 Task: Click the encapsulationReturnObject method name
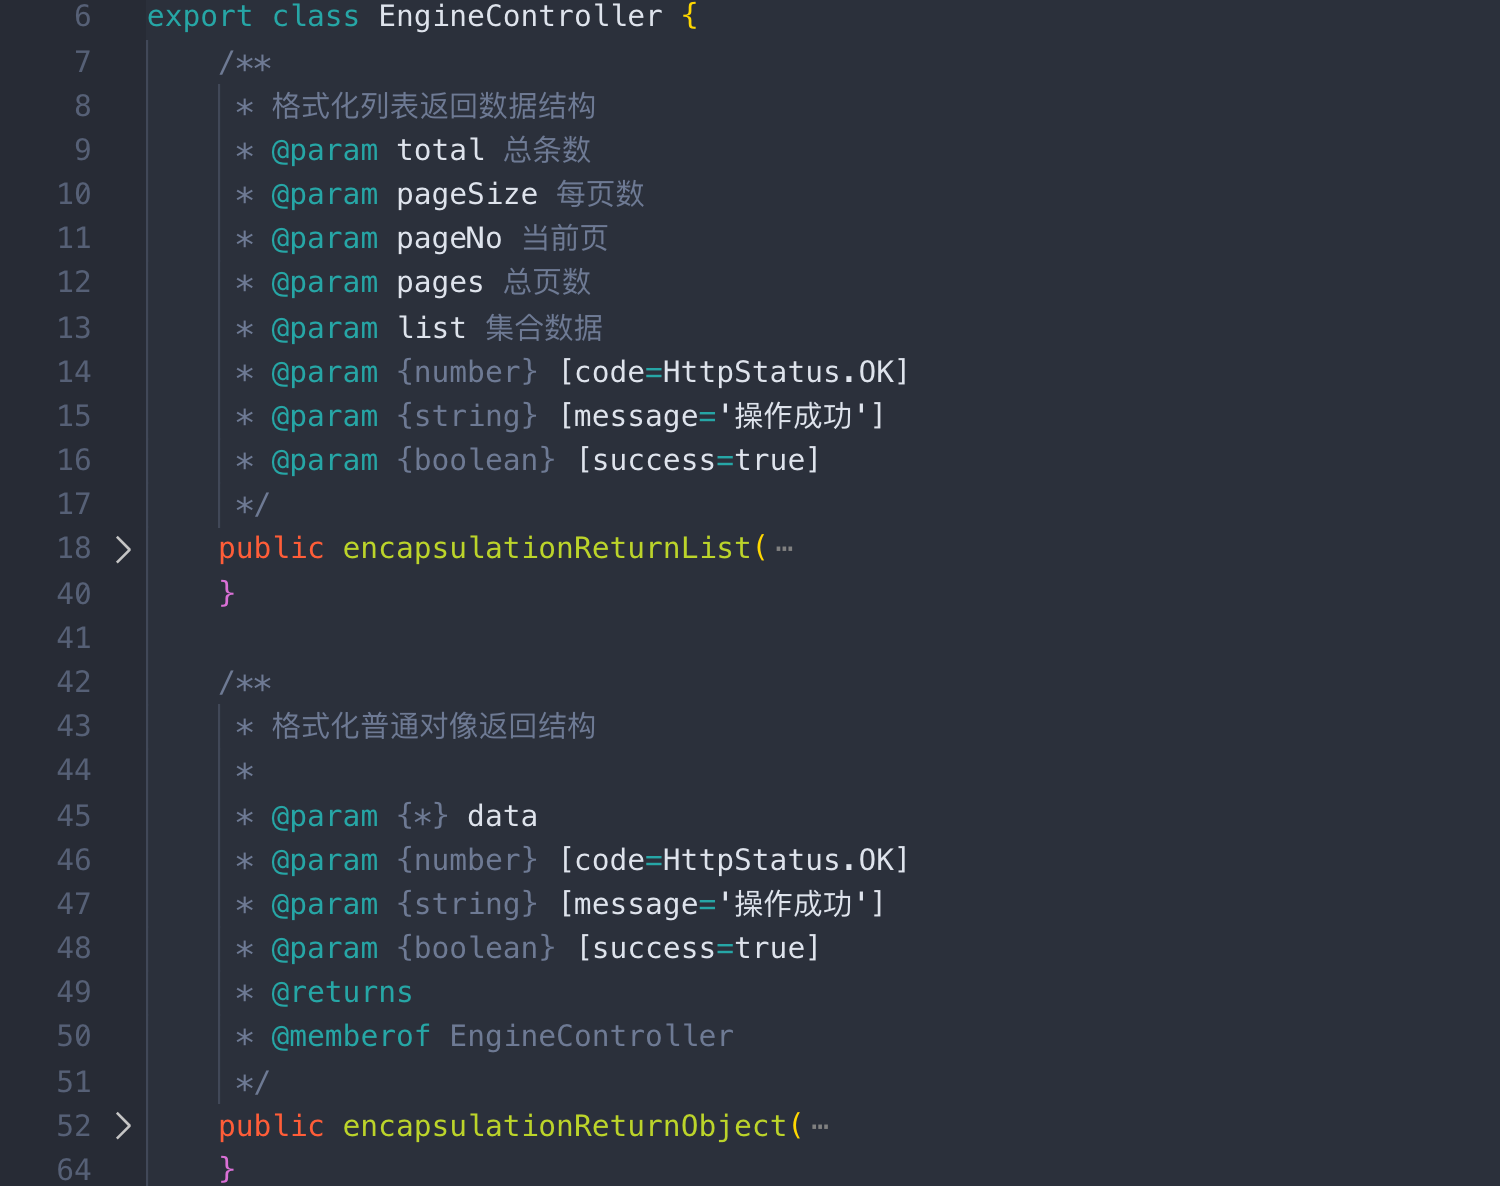coord(564,1126)
